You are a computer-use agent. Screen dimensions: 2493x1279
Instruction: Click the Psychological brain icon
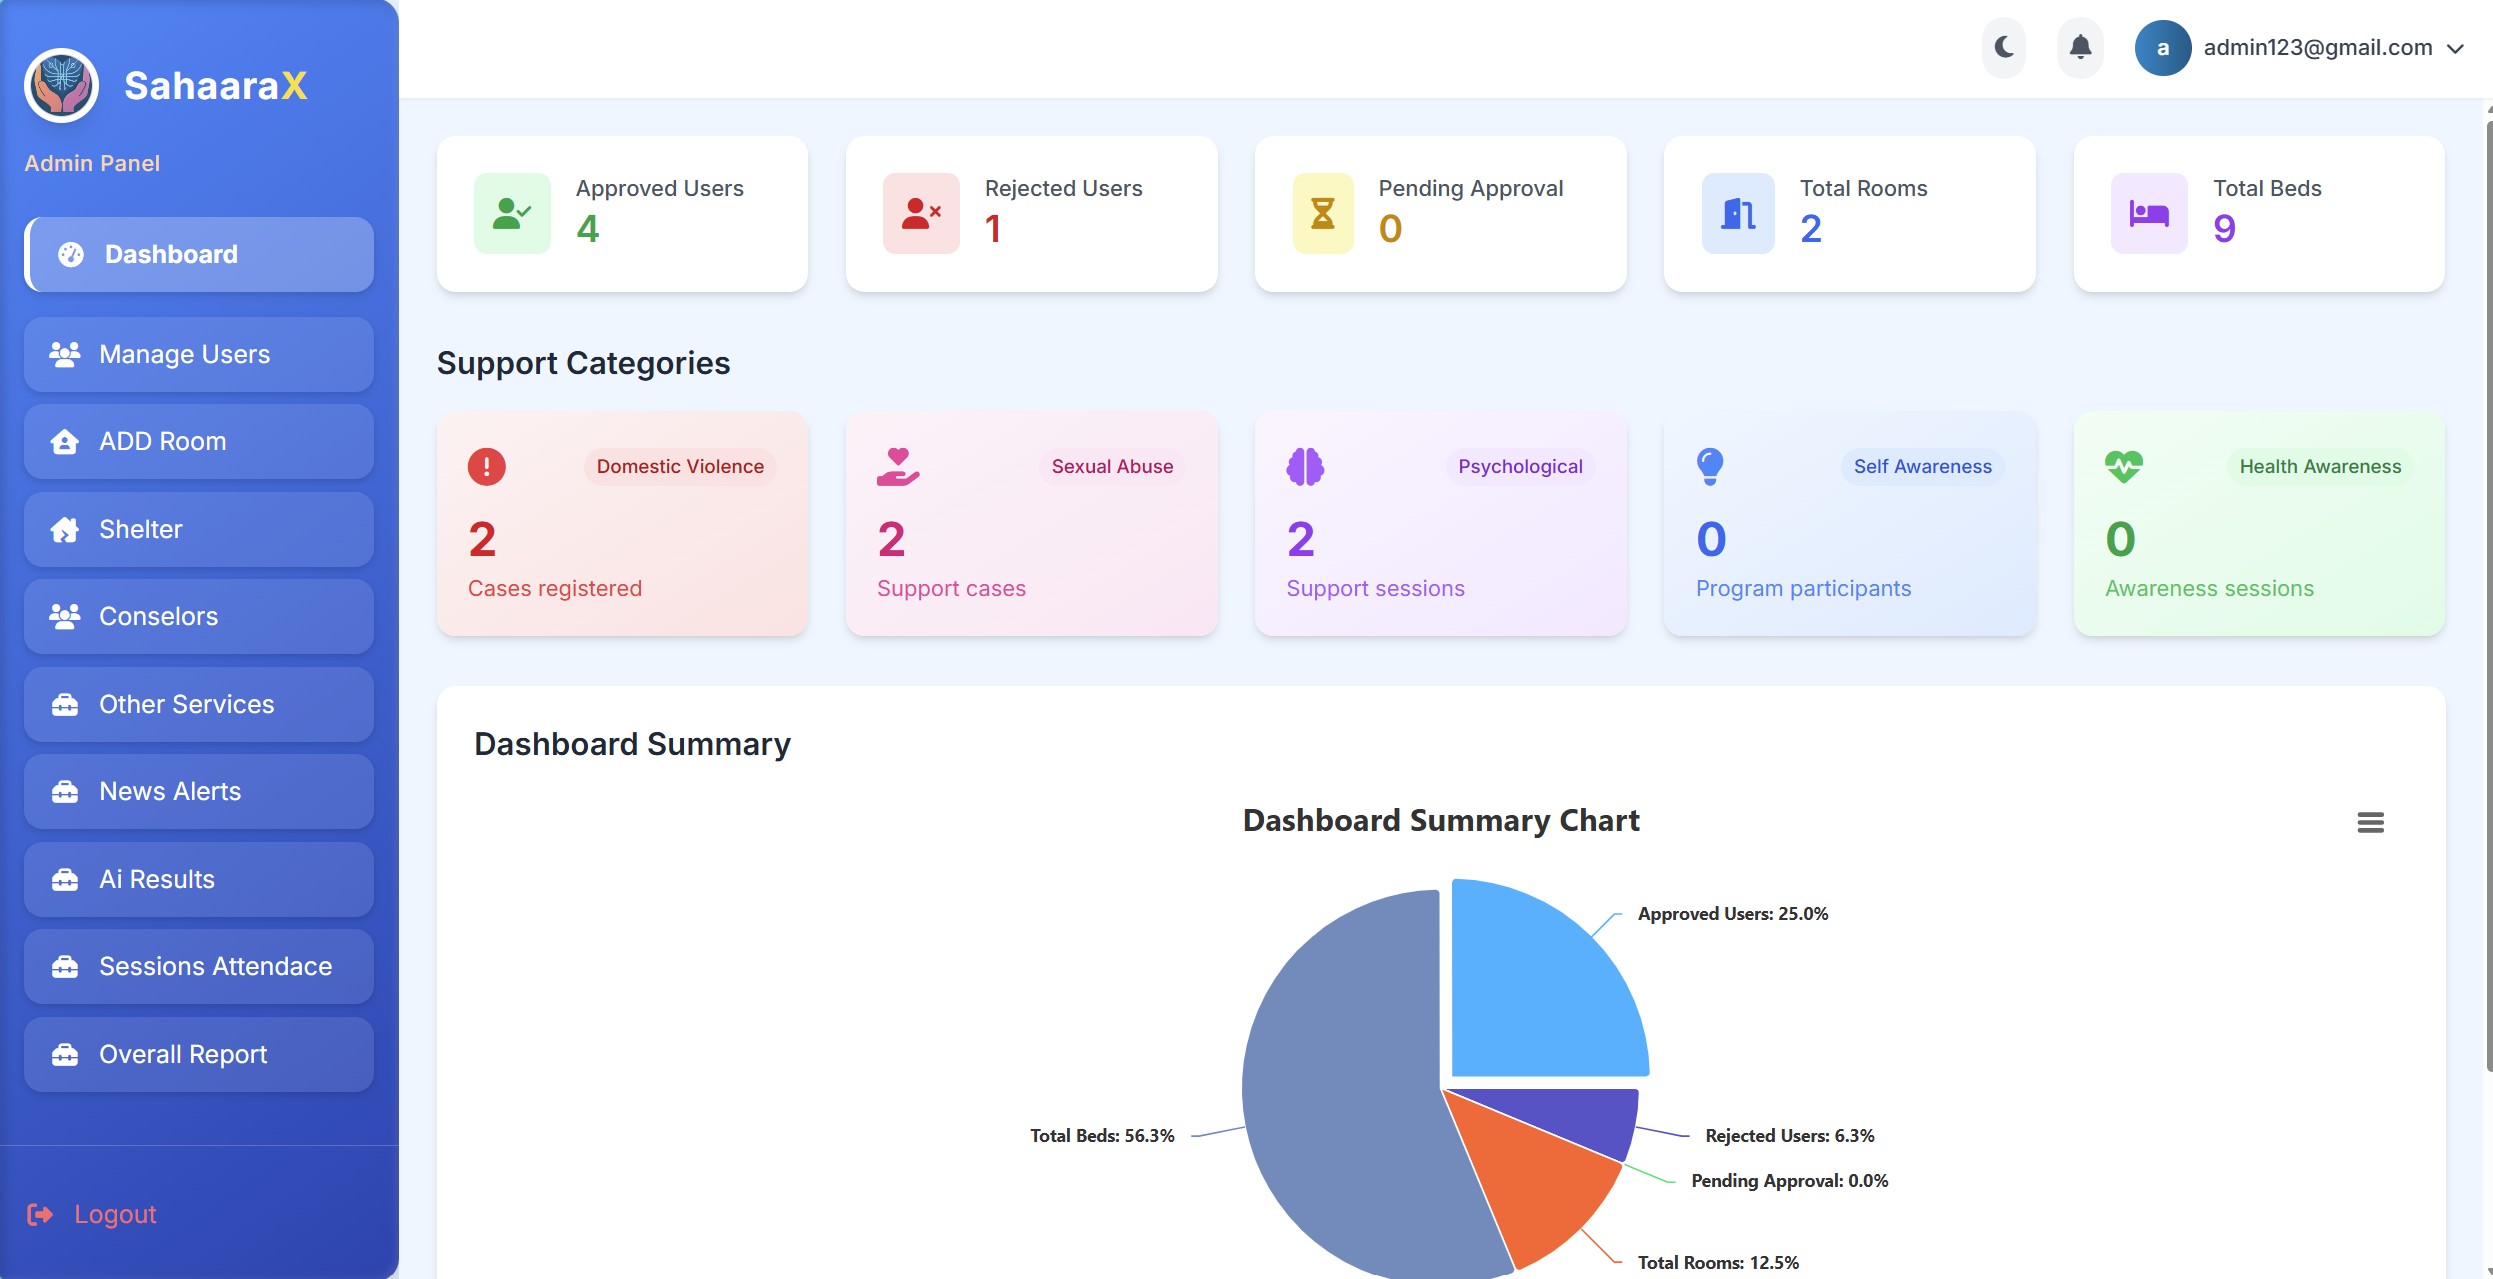coord(1304,466)
